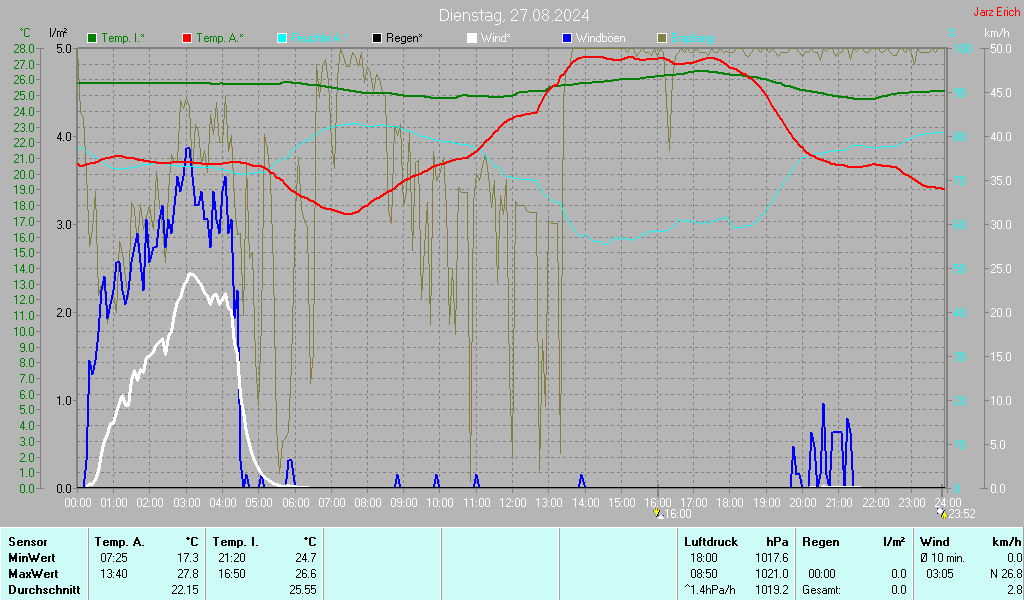Click the 'l/m²' axis unit above the chart
Image resolution: width=1024 pixels, height=600 pixels.
[x=58, y=33]
